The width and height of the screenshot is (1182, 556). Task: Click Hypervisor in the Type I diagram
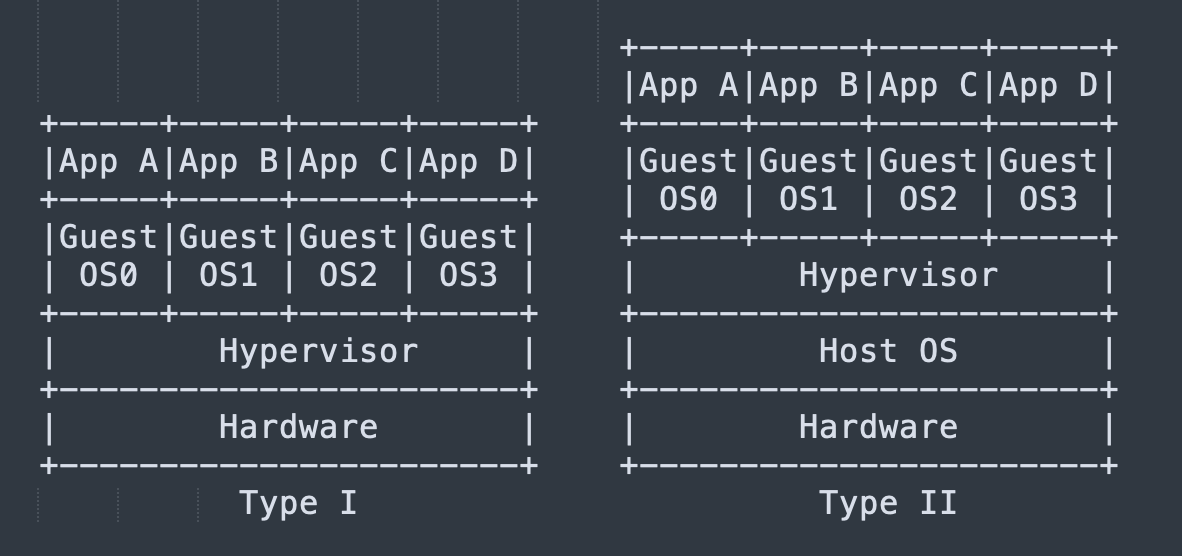click(x=318, y=352)
